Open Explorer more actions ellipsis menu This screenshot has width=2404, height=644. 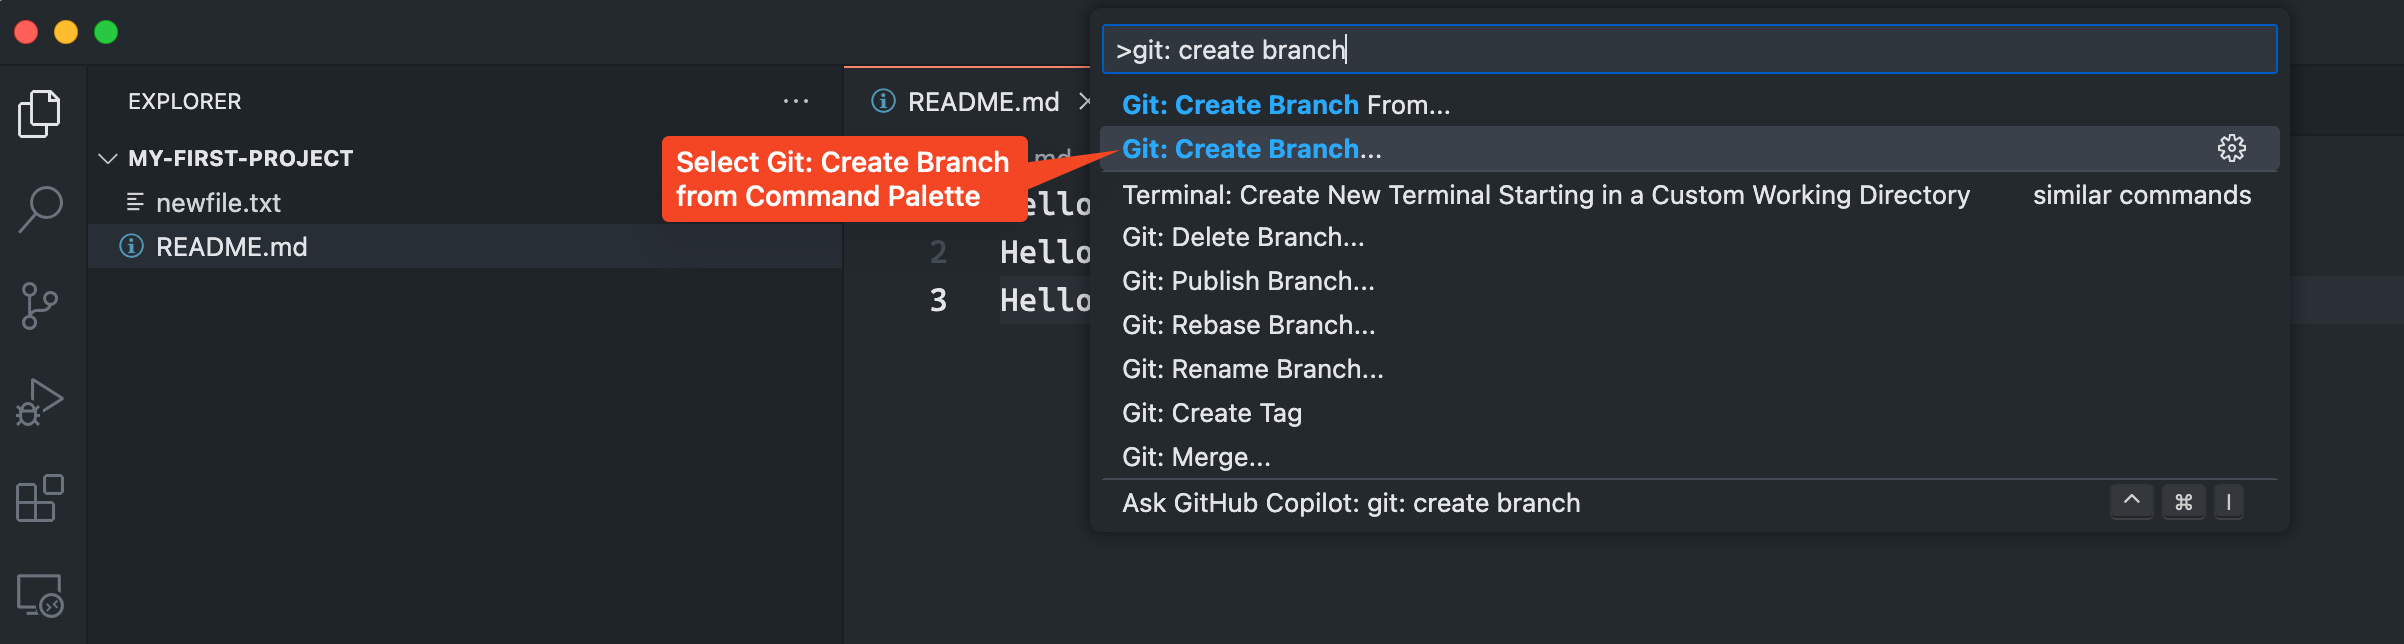(x=796, y=101)
